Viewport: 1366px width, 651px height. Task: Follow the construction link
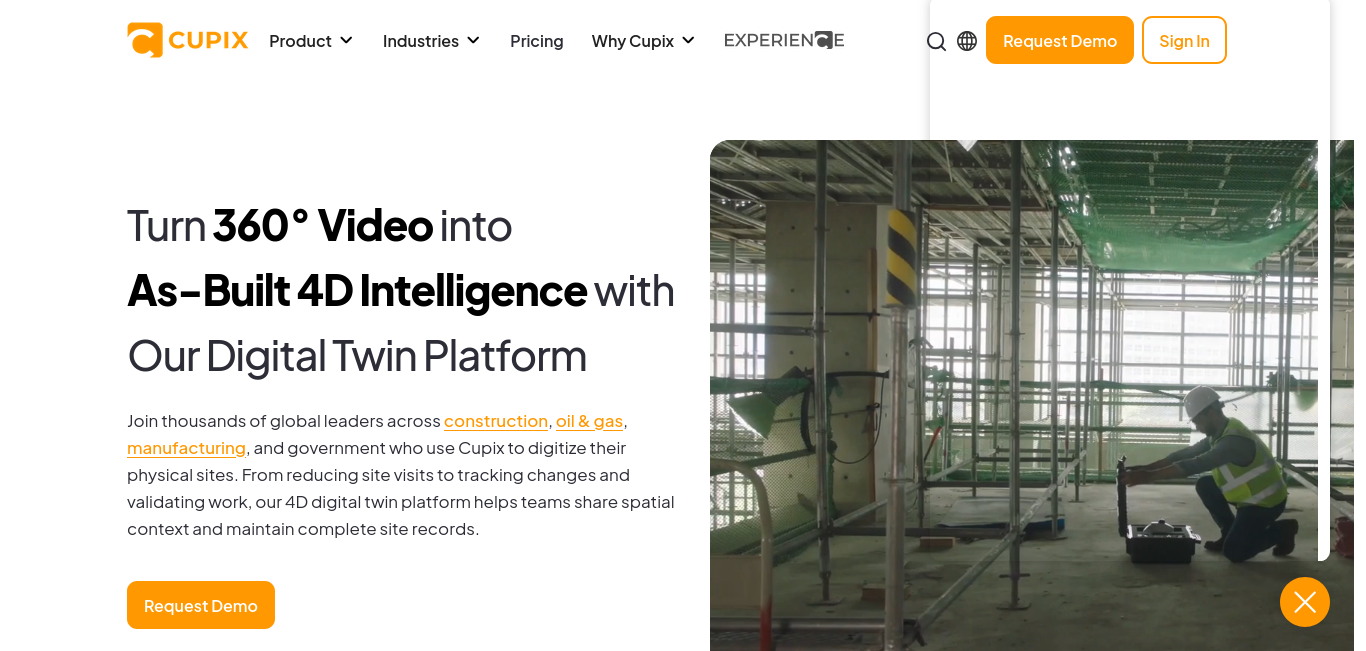point(496,421)
